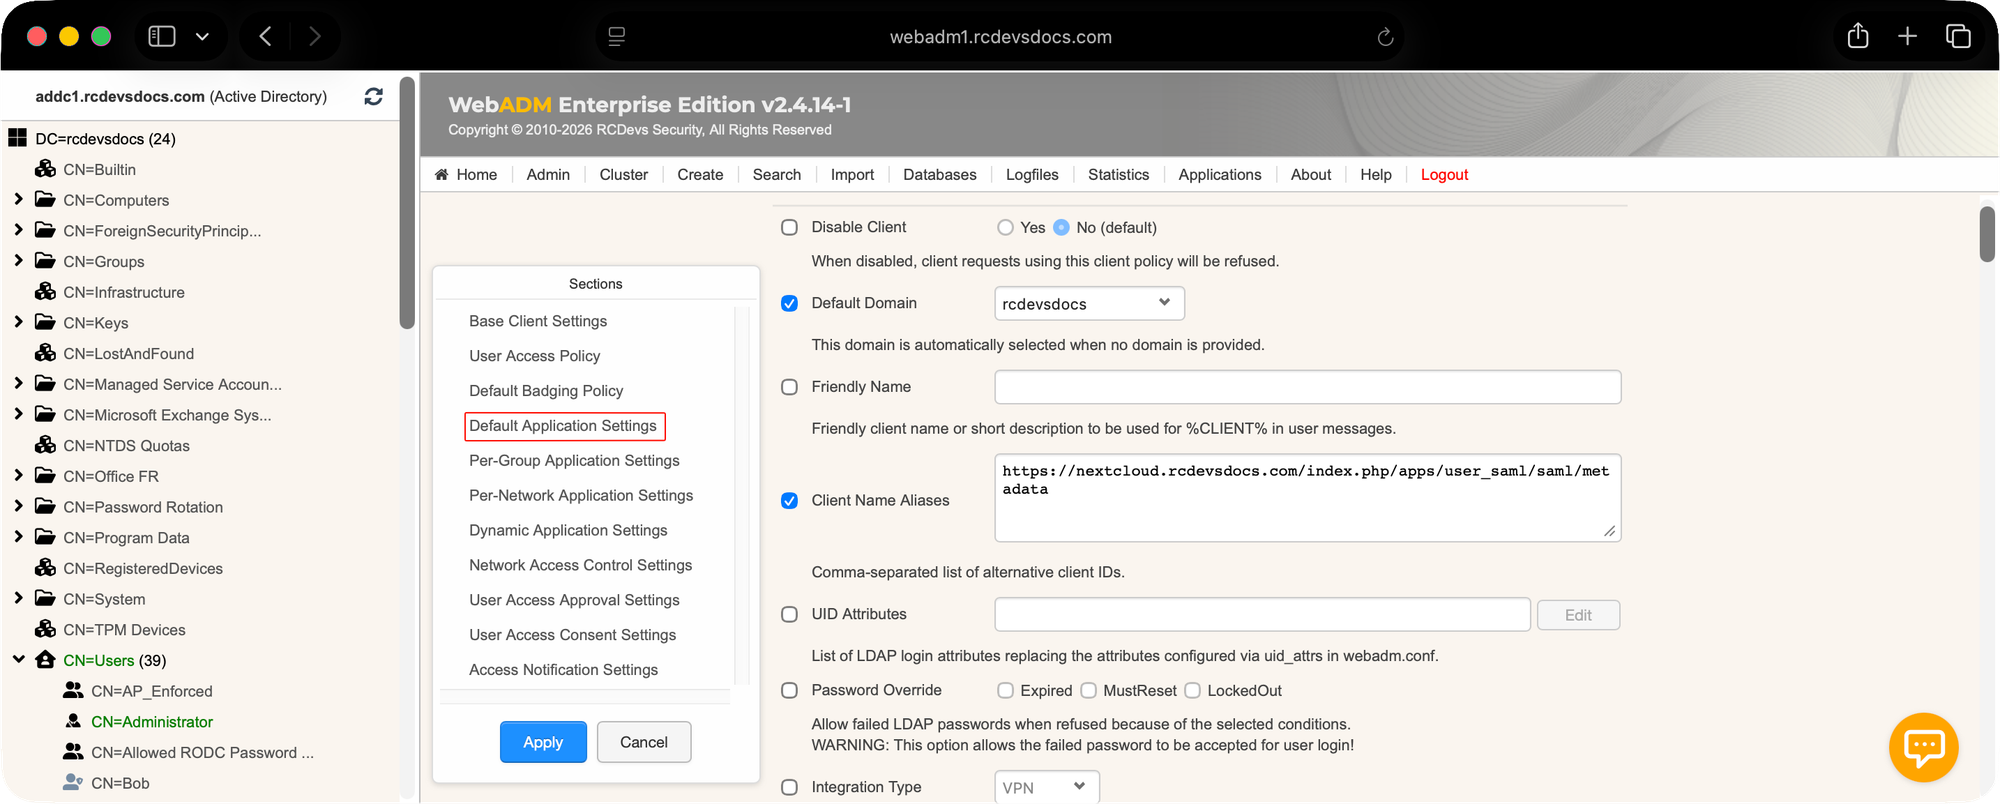Open the Default Application Settings section
The height and width of the screenshot is (804, 2000).
[x=563, y=426]
